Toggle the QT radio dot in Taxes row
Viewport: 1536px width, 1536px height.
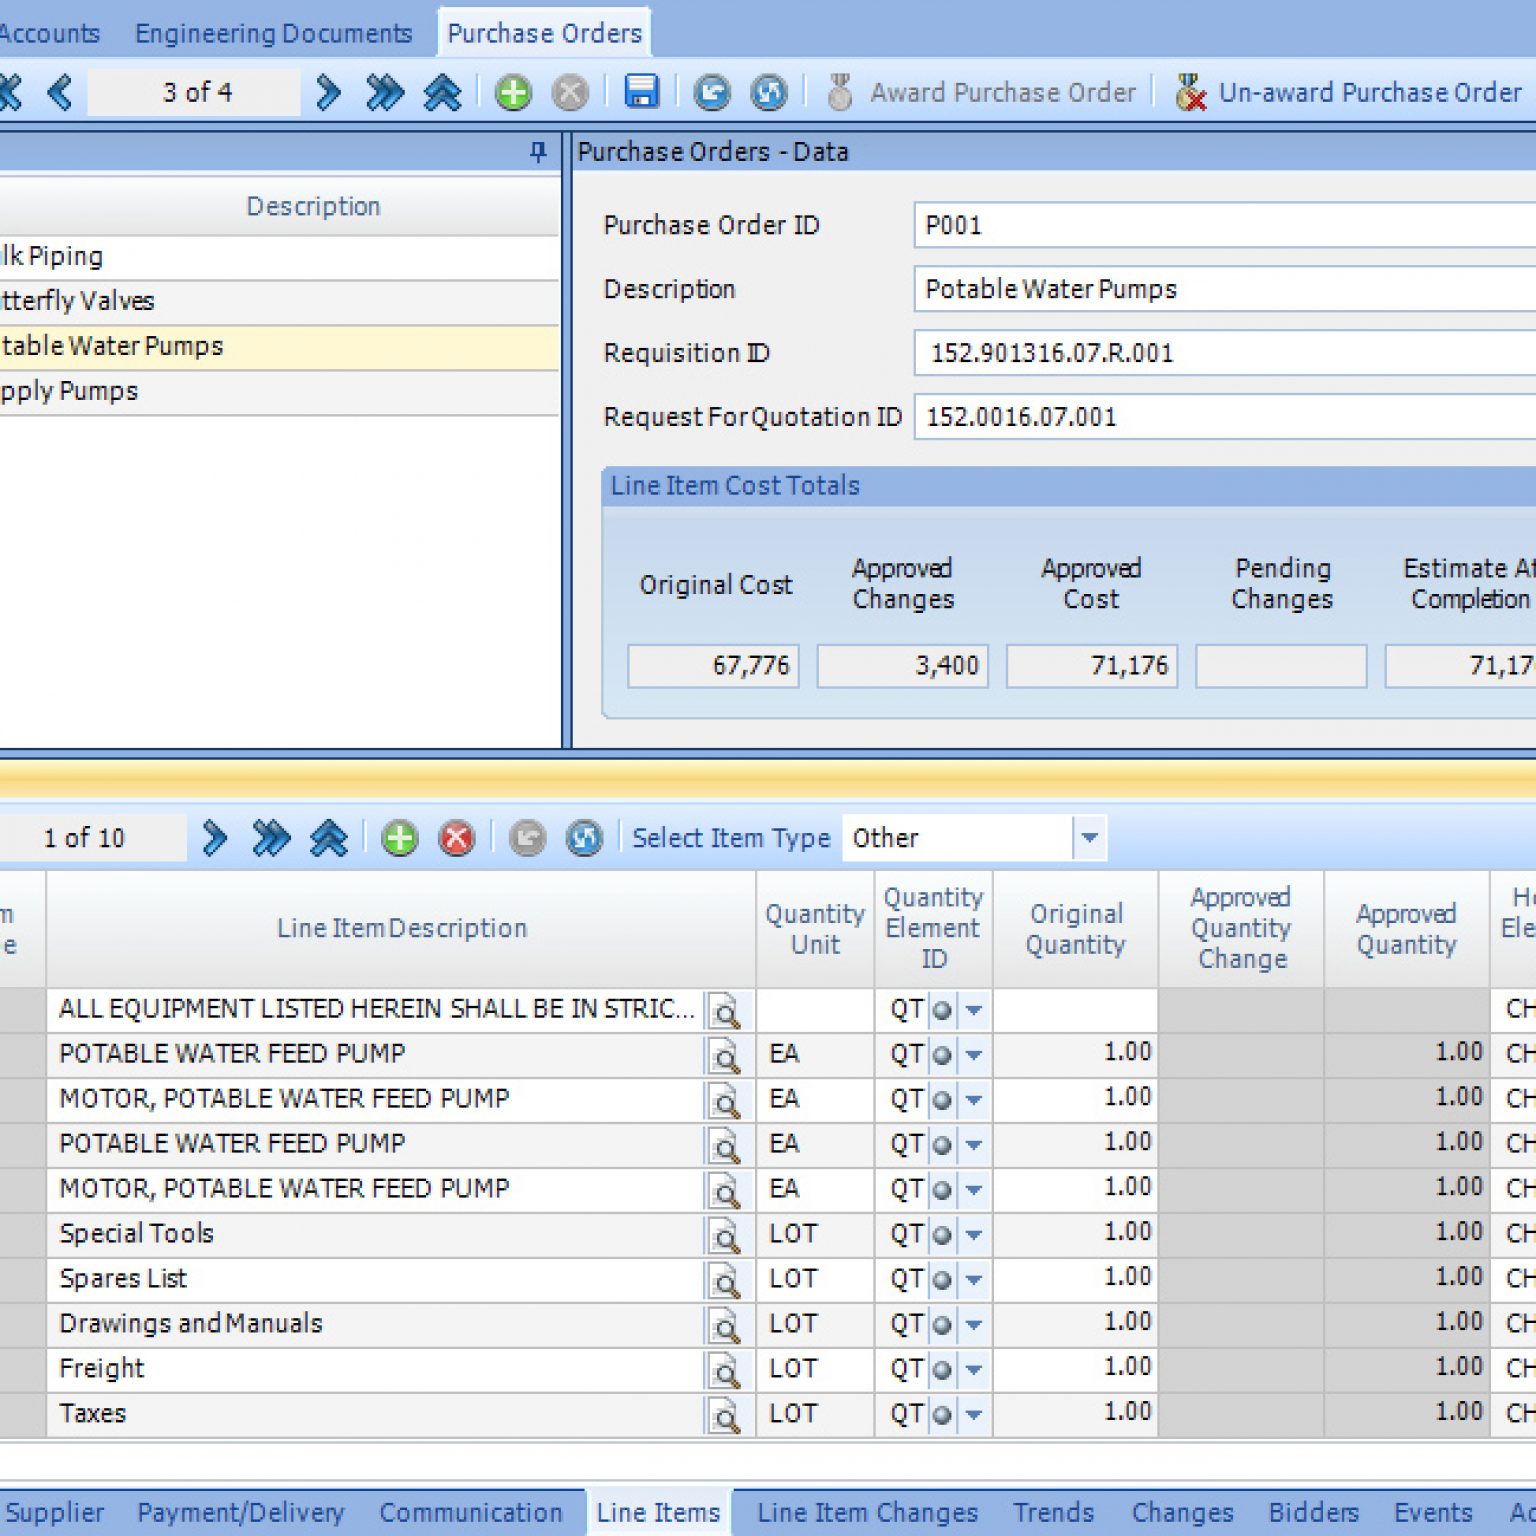(x=941, y=1415)
